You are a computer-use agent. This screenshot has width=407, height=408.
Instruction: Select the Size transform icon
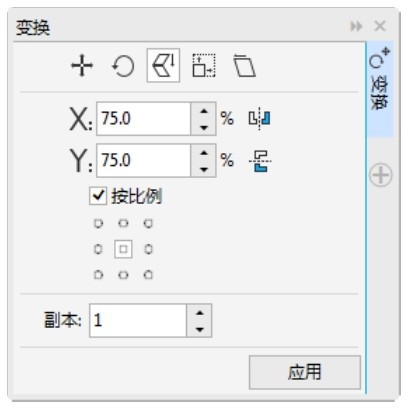(x=204, y=66)
